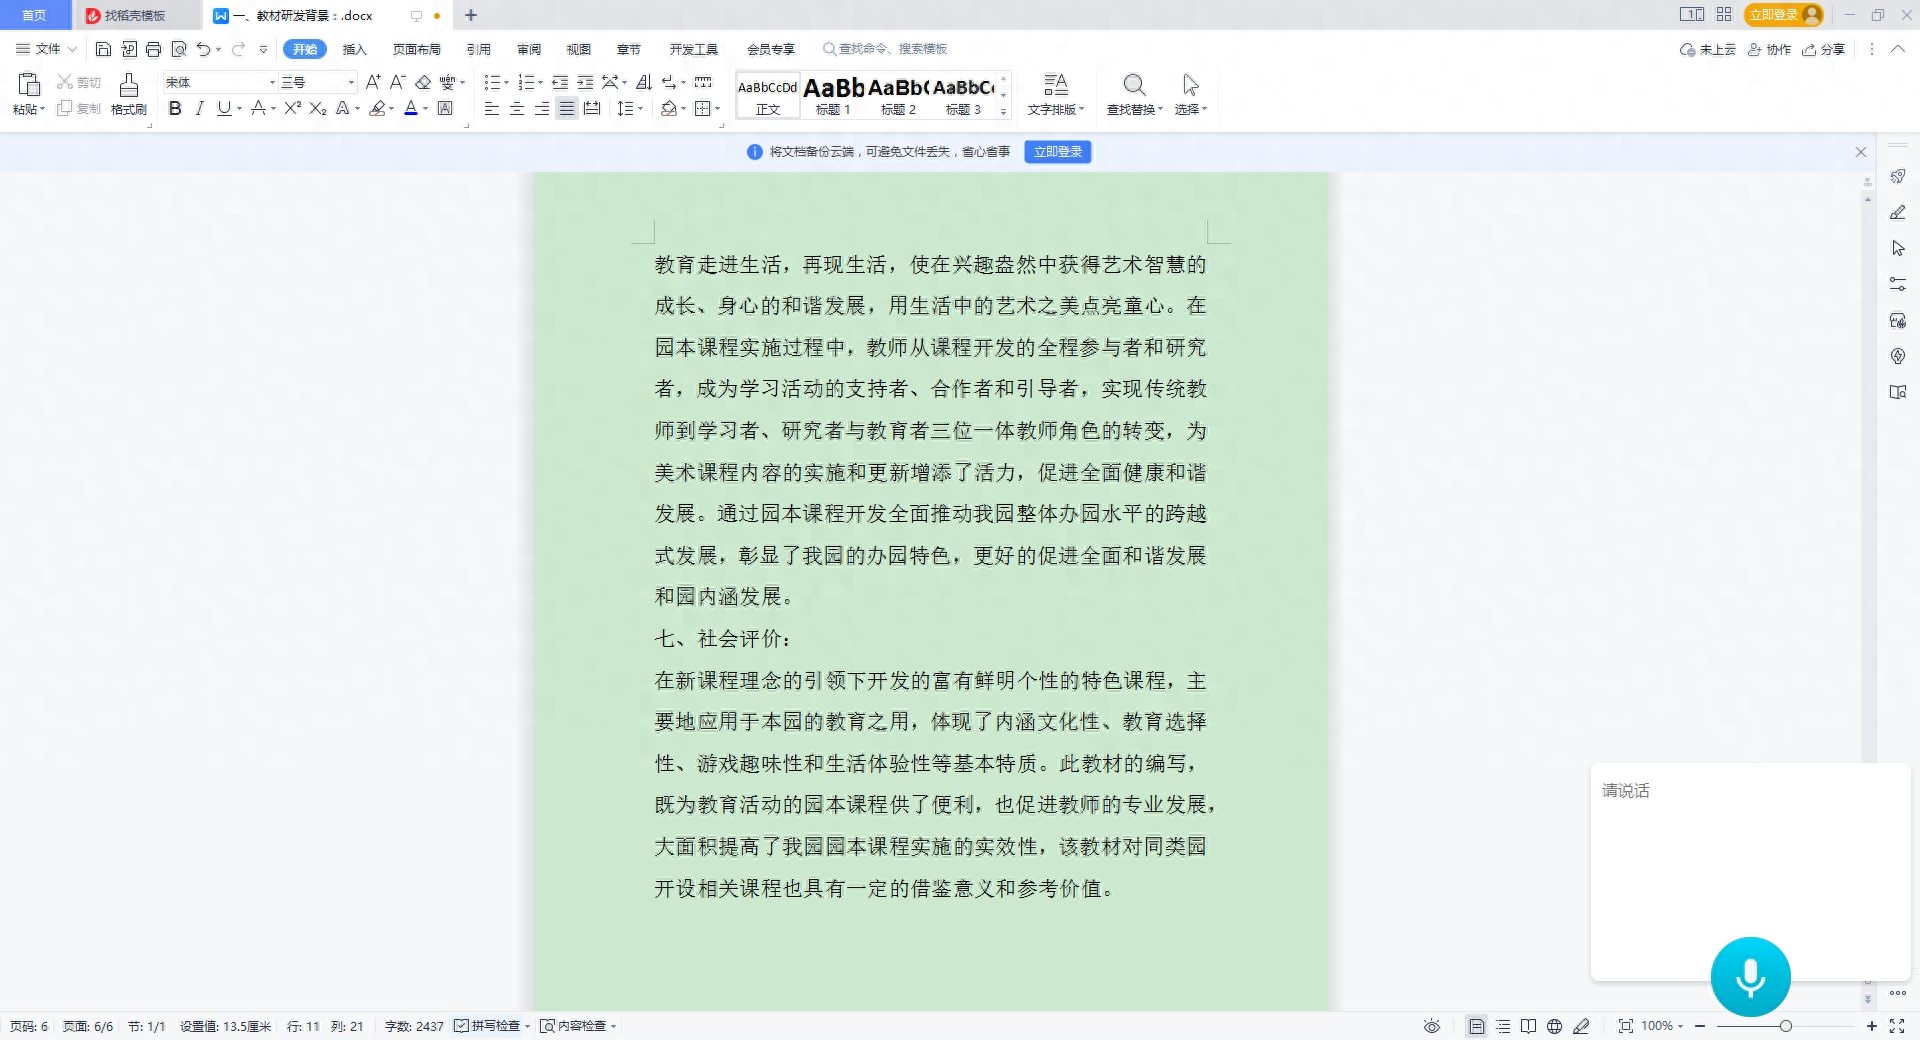1920x1040 pixels.
Task: Open the font size dropdown (三号)
Action: [350, 82]
